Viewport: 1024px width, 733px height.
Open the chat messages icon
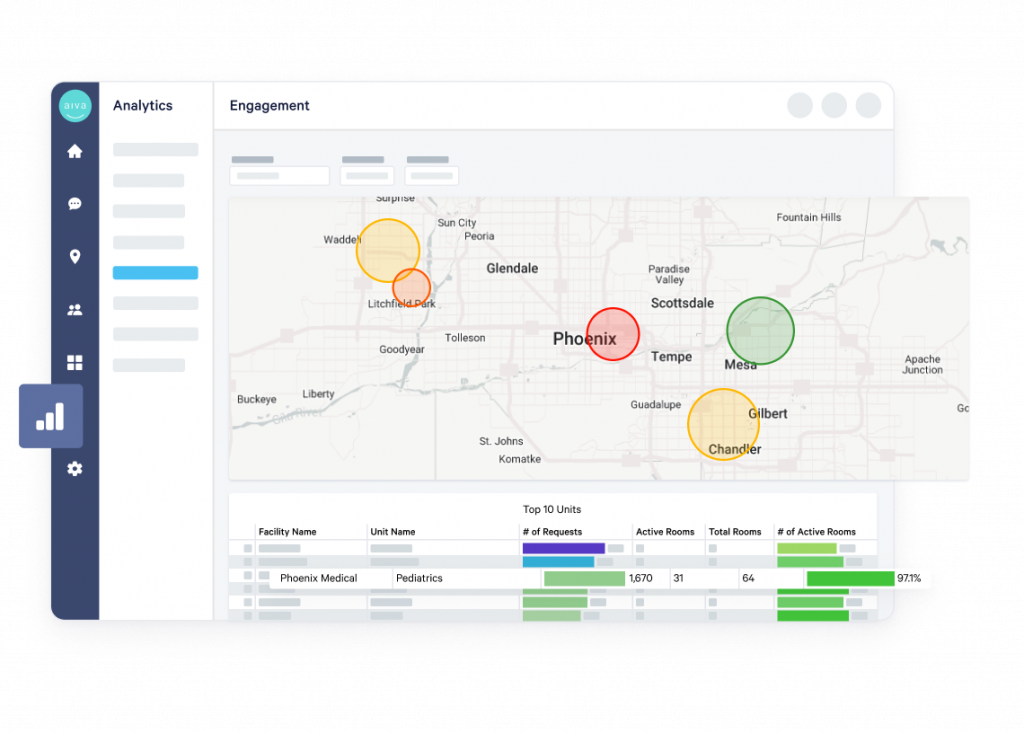click(x=74, y=203)
